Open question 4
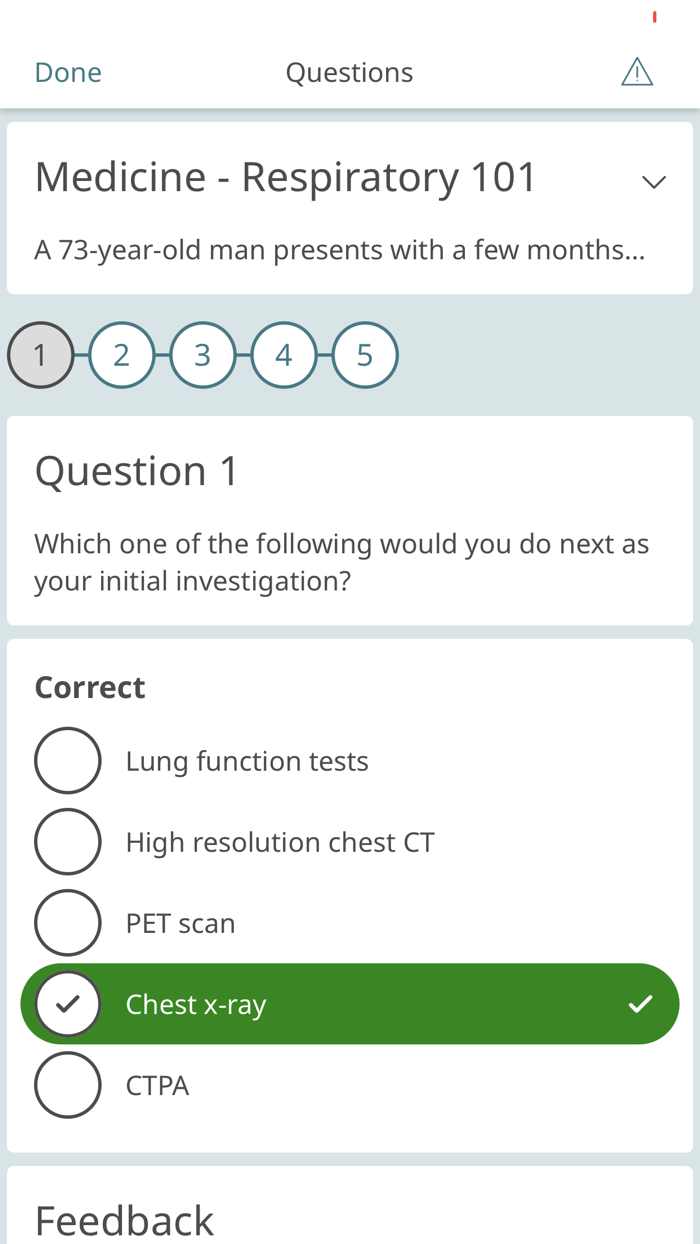700x1244 pixels. (x=284, y=354)
